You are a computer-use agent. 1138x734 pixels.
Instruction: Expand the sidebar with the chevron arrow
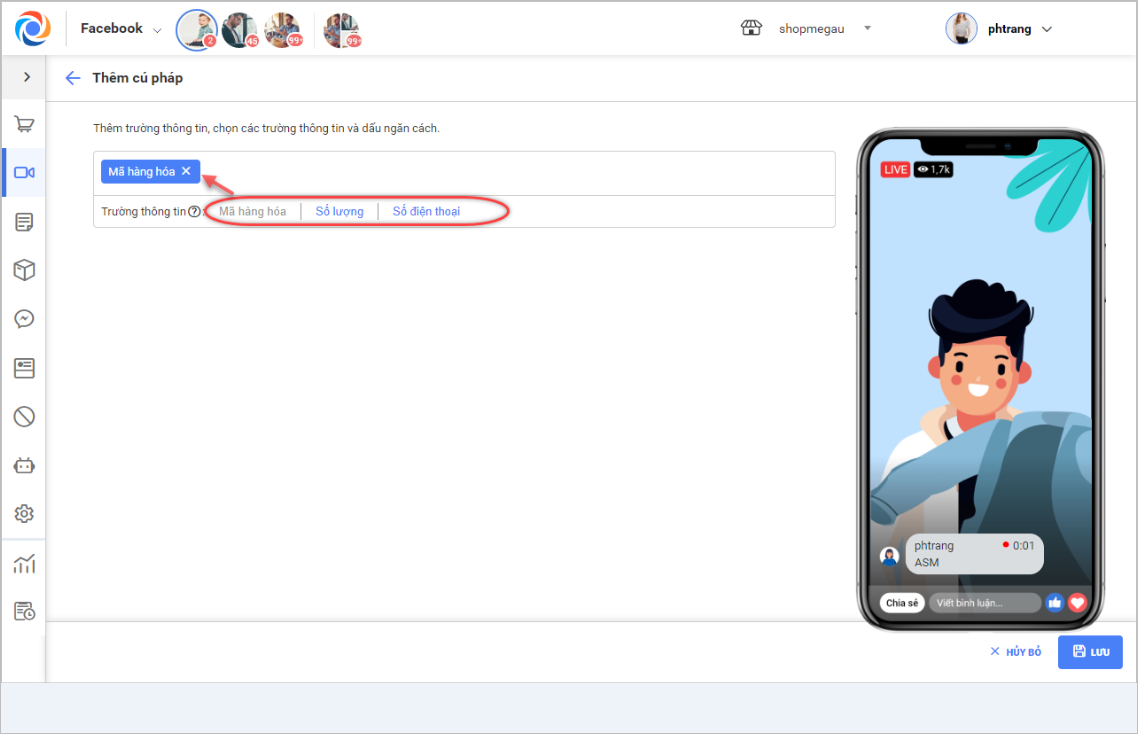pyautogui.click(x=27, y=76)
